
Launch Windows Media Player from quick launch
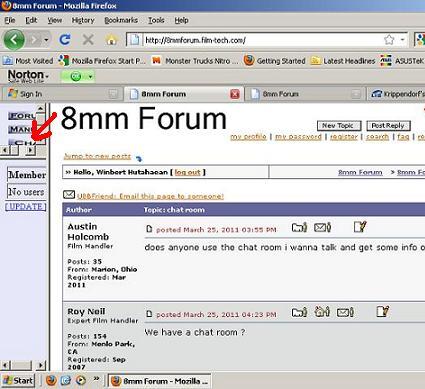click(81, 380)
